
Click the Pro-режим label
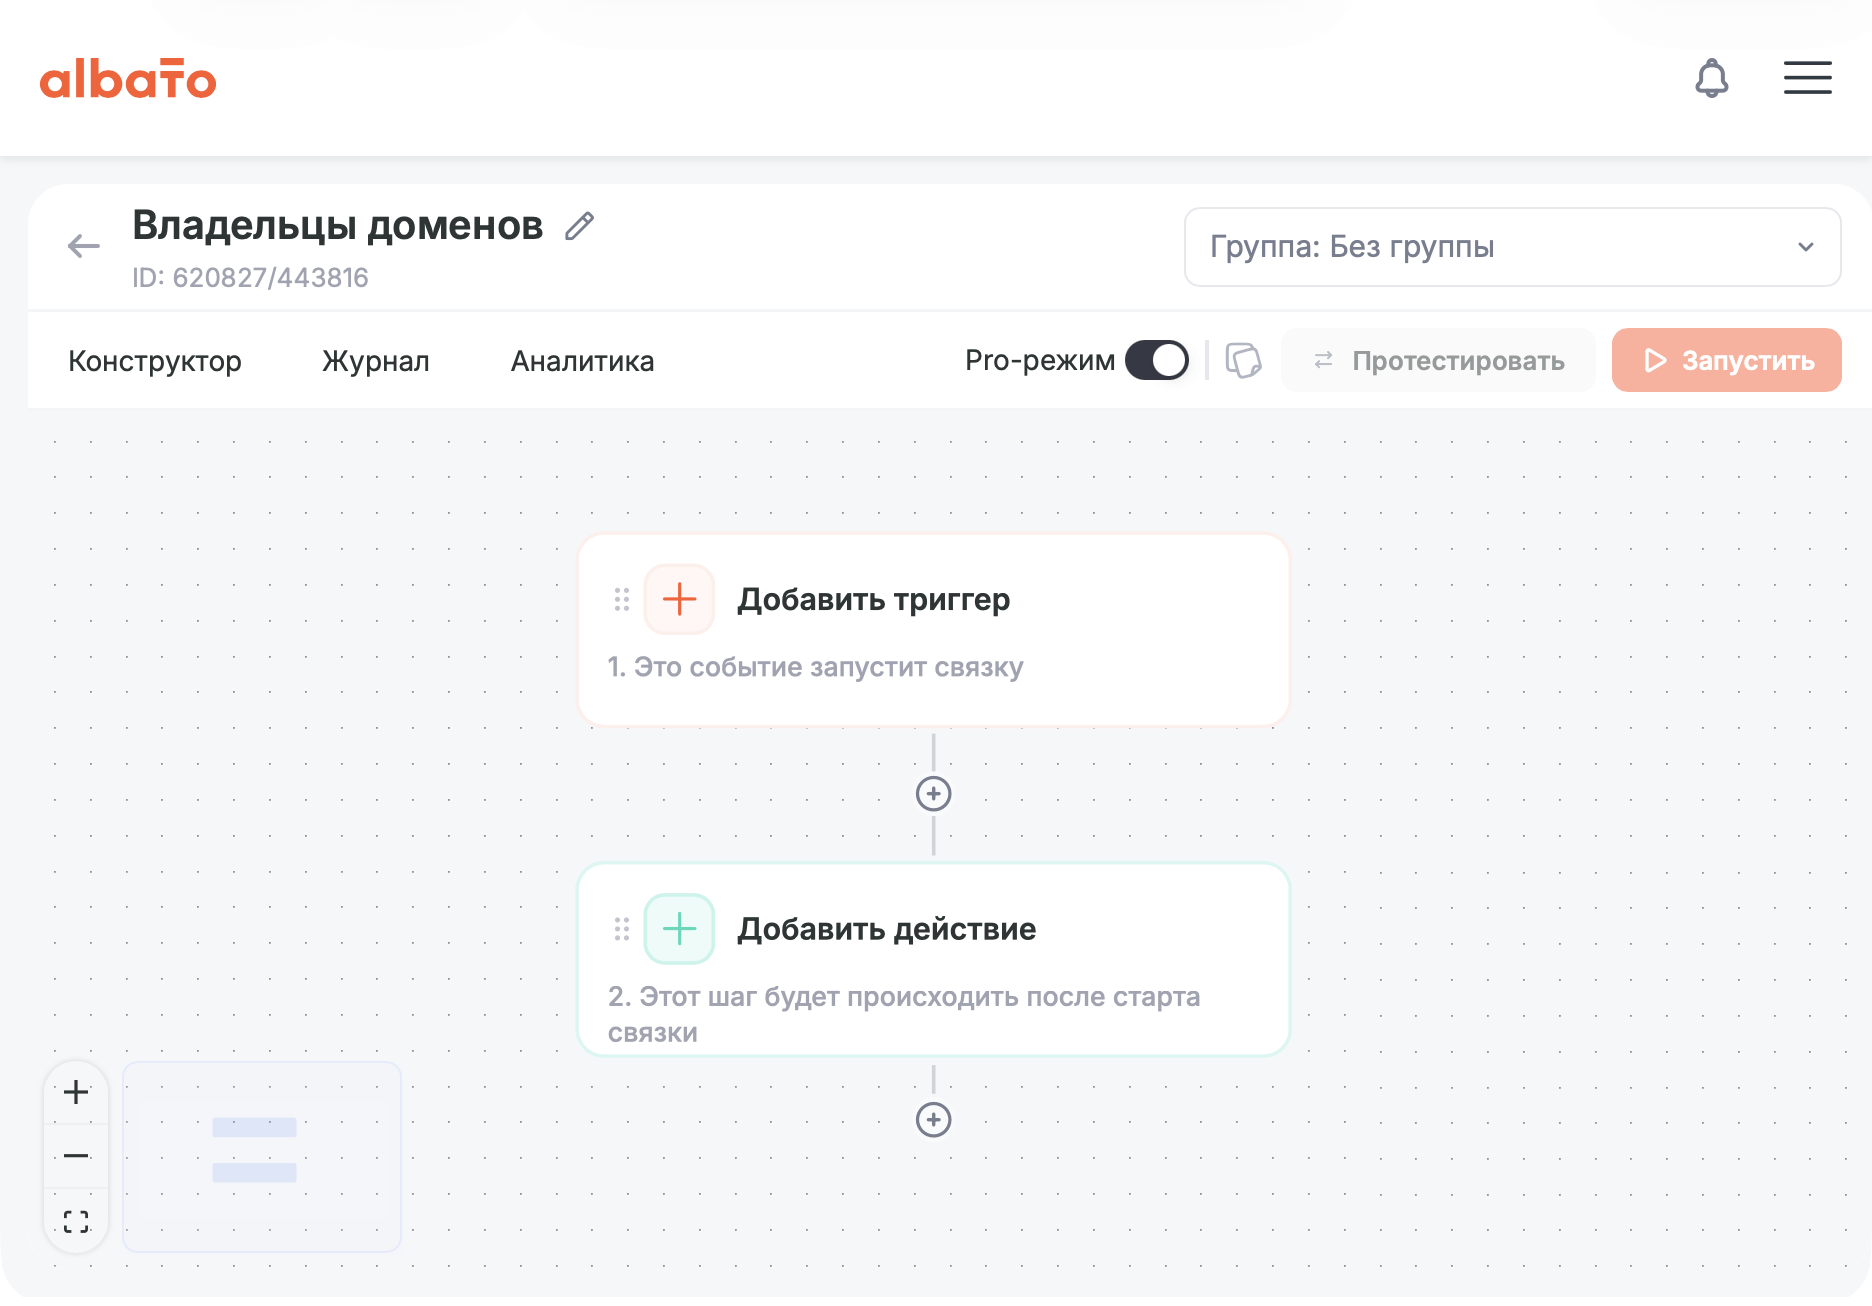[x=1040, y=360]
